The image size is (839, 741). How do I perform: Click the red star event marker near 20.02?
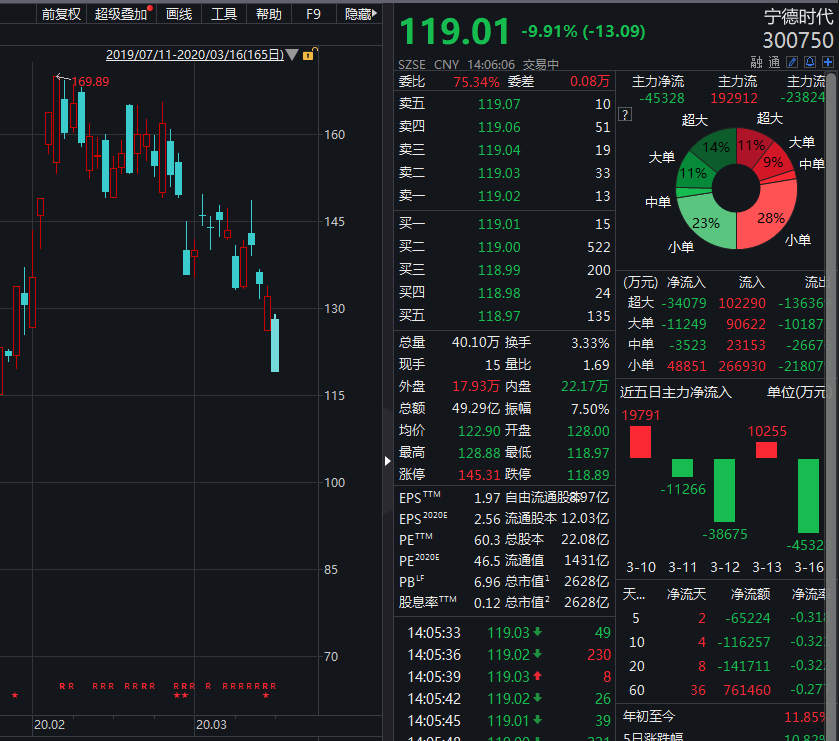[14, 695]
